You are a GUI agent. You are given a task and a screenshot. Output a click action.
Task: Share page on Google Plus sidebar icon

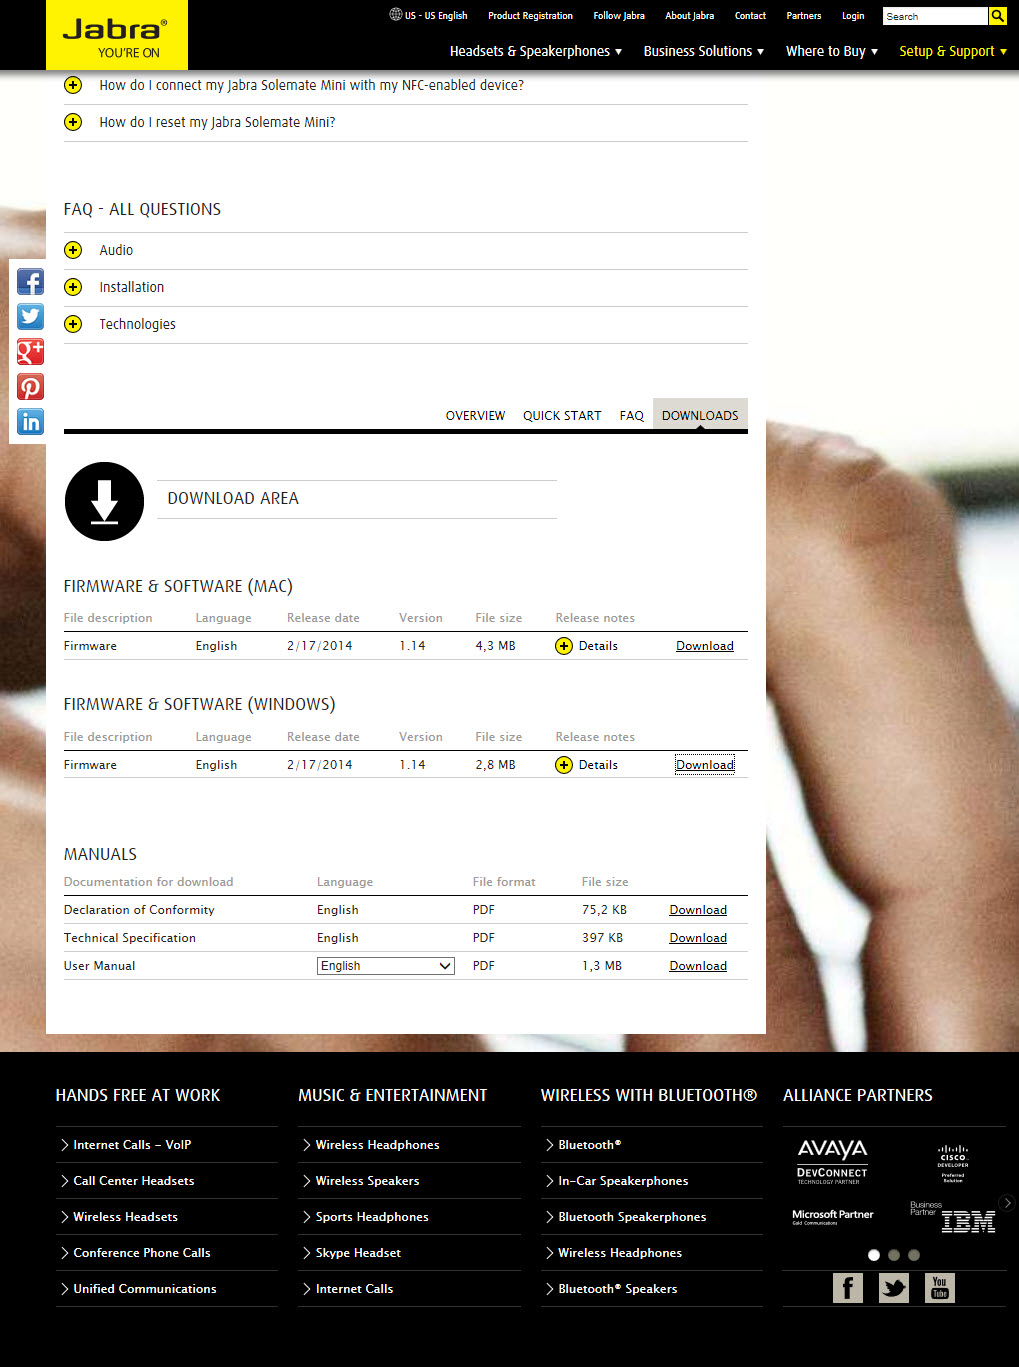tap(30, 352)
